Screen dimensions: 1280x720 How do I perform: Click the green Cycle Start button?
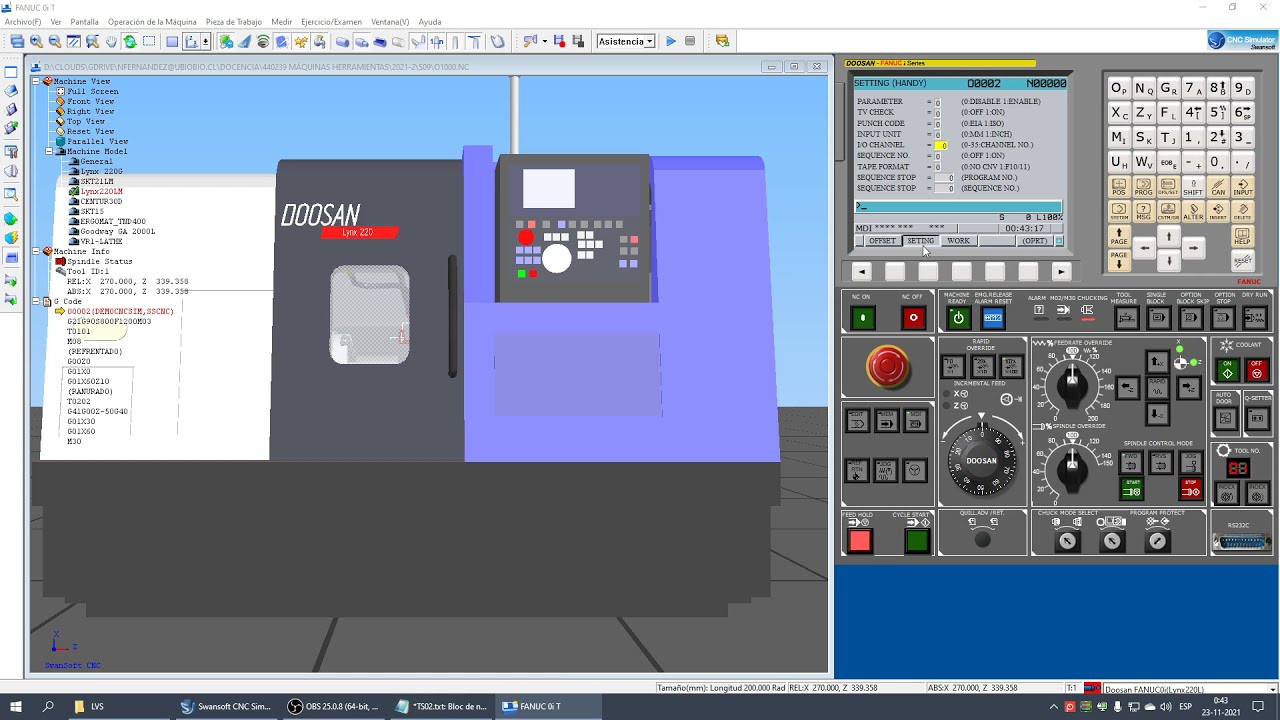point(917,541)
